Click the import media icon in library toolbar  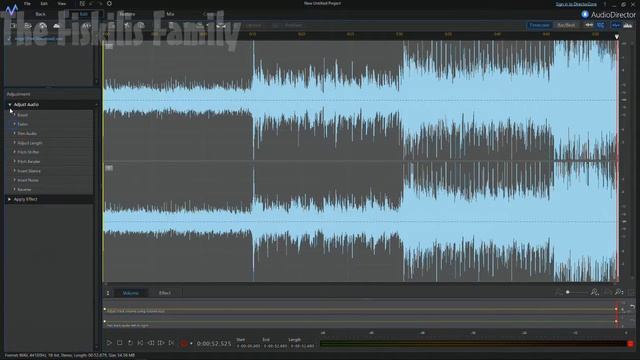pos(13,26)
